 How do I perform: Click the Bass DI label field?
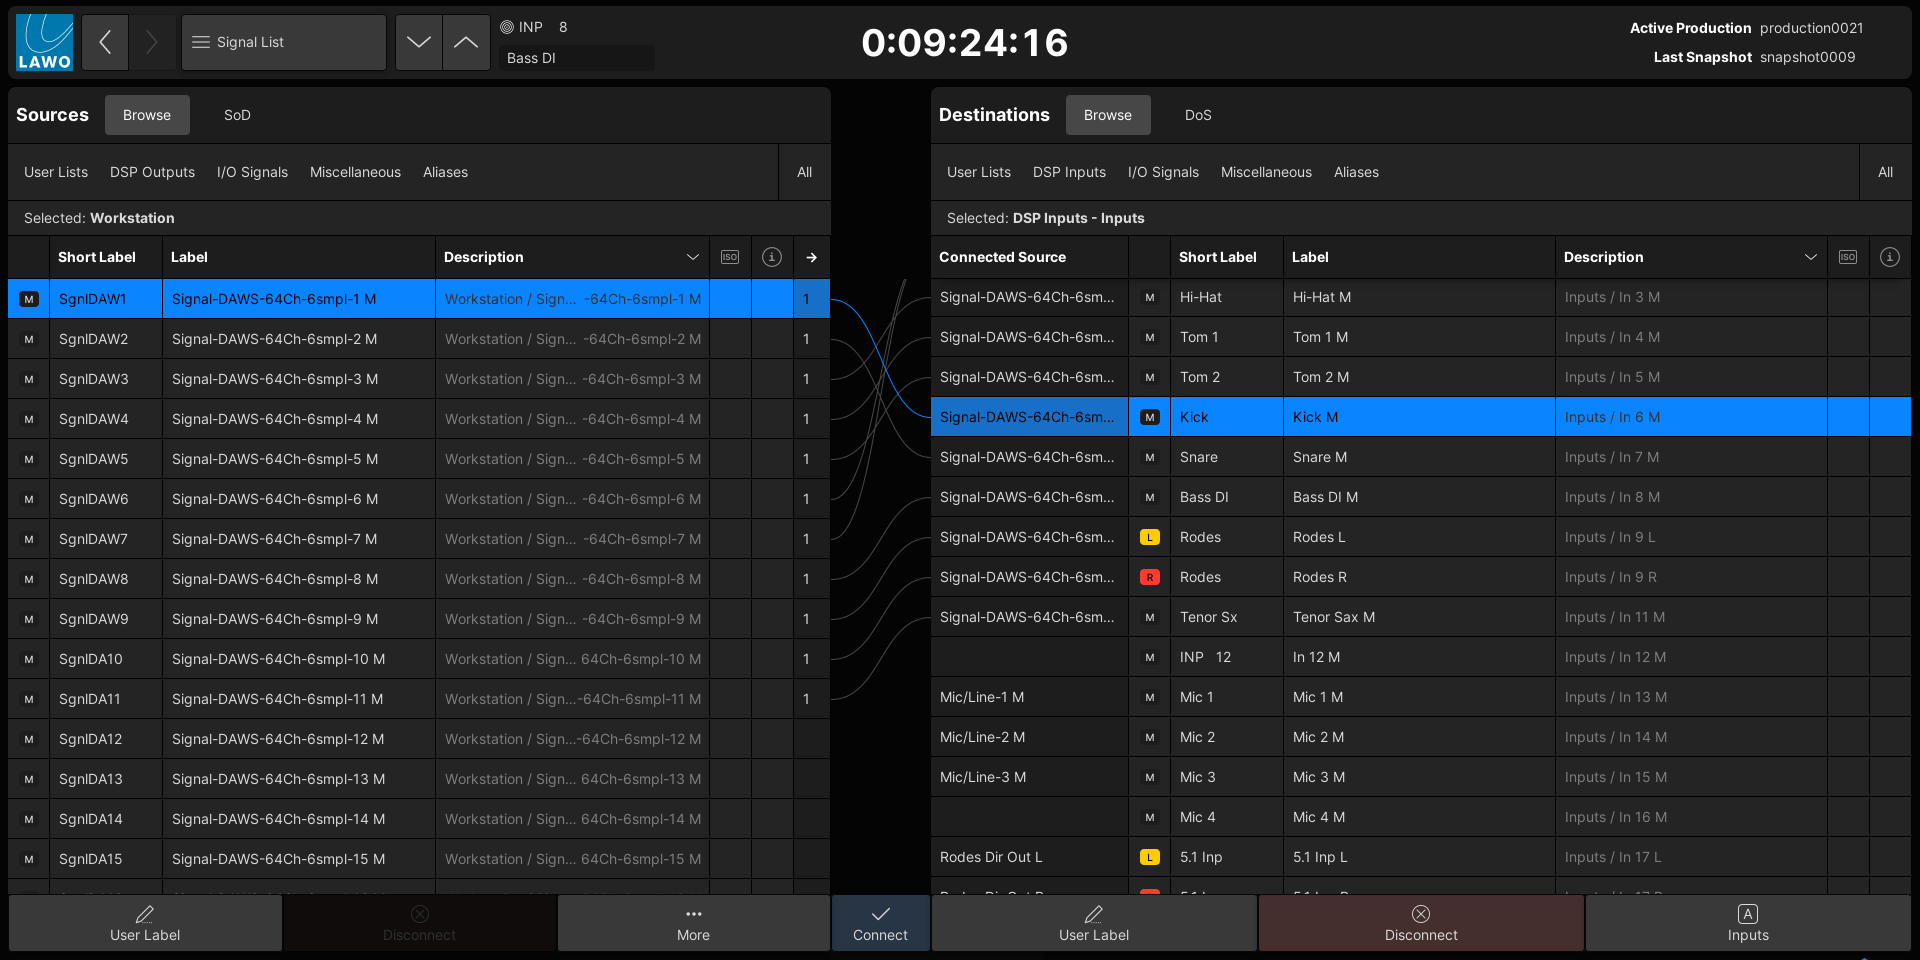point(576,58)
